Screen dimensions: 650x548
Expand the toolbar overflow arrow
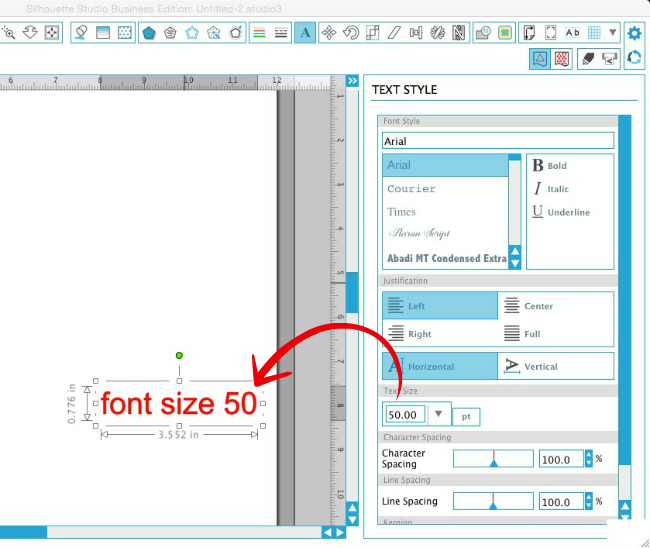pyautogui.click(x=613, y=32)
